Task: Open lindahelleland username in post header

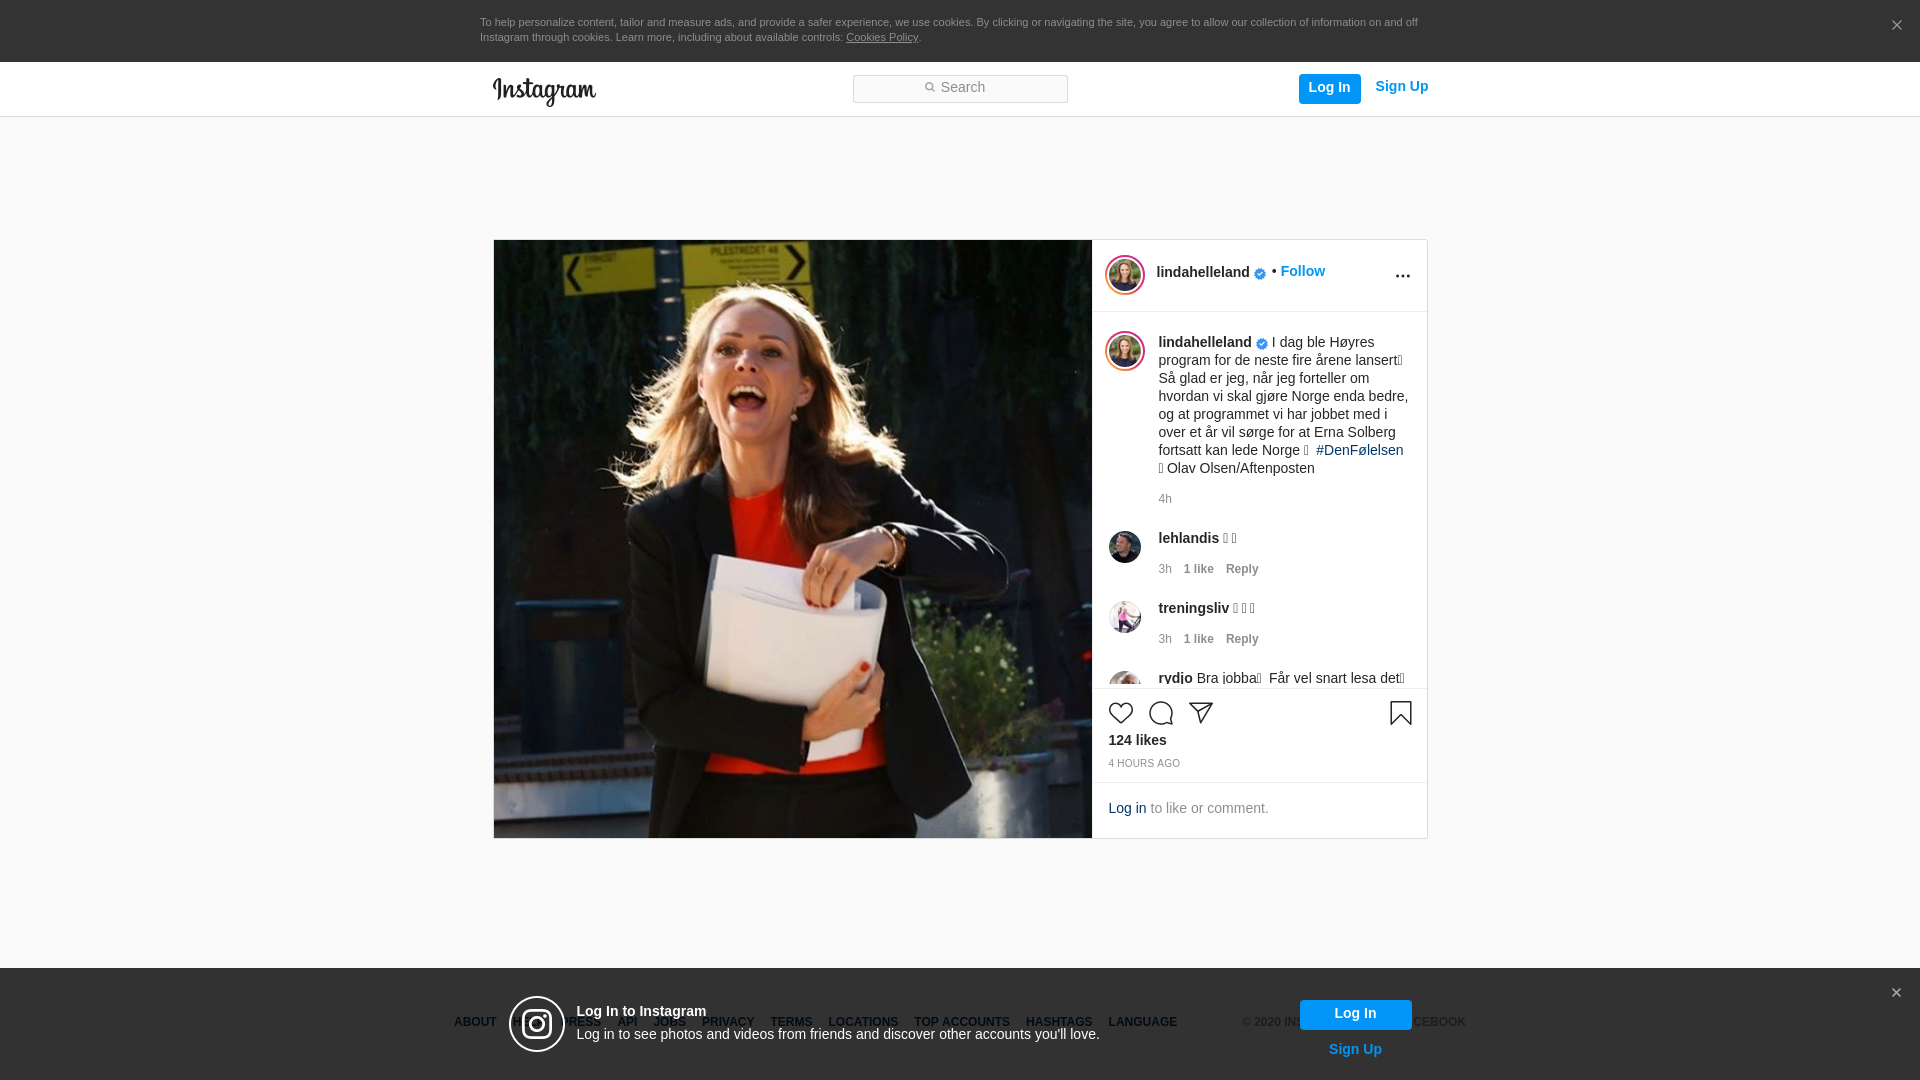Action: click(1203, 272)
